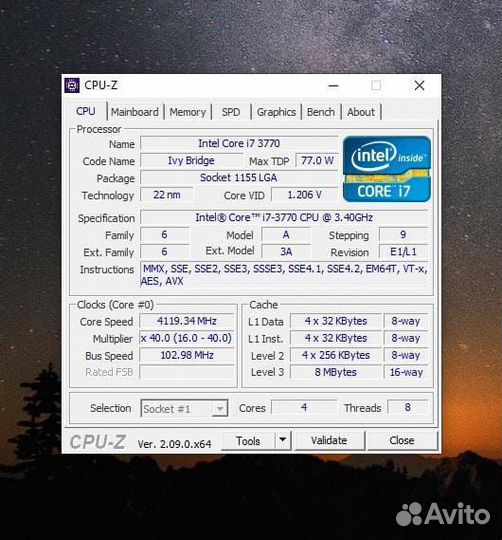Click the CPU-Z app icon in title bar
502x540 pixels.
pyautogui.click(x=72, y=85)
